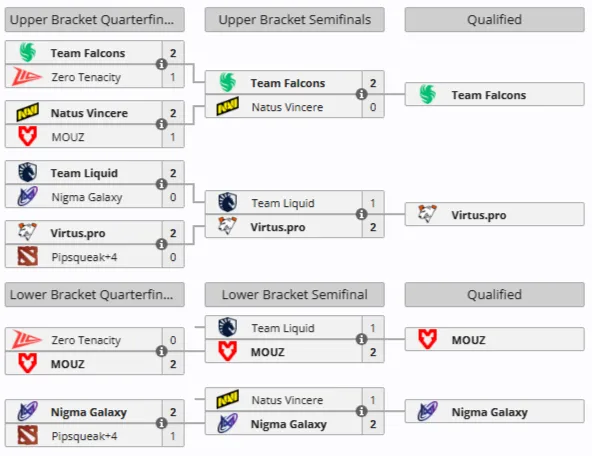Open info icon for Zero Tenacity vs MOUZ lower bracket
Image resolution: width=592 pixels, height=456 pixels.
point(162,351)
